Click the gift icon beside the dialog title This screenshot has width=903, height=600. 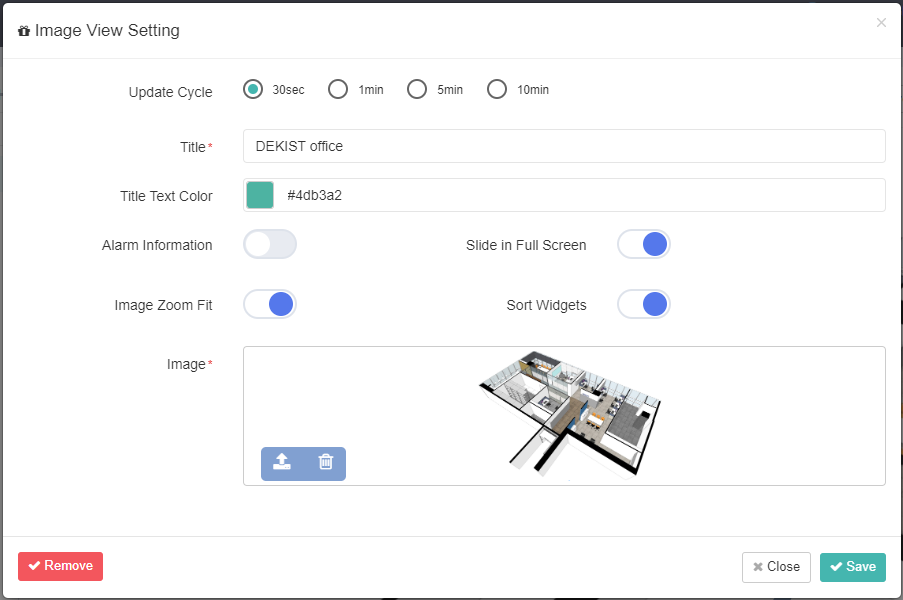pyautogui.click(x=24, y=31)
